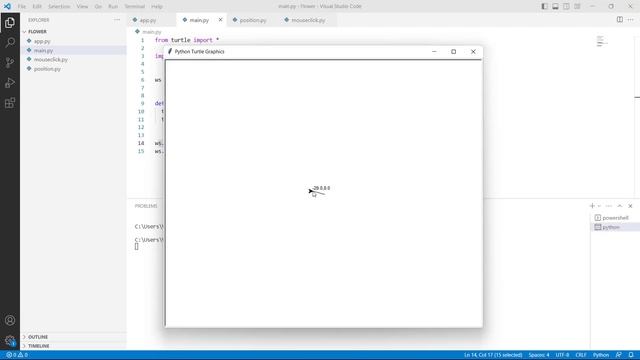This screenshot has width=640, height=360.
Task: Switch to the position.py editor tab
Action: 252,20
